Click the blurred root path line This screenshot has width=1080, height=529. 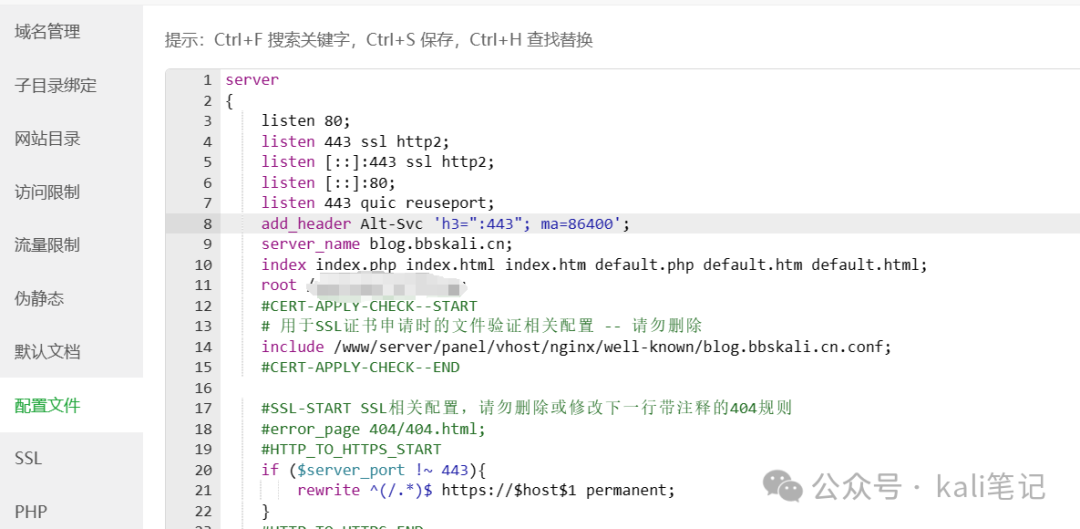coord(364,285)
